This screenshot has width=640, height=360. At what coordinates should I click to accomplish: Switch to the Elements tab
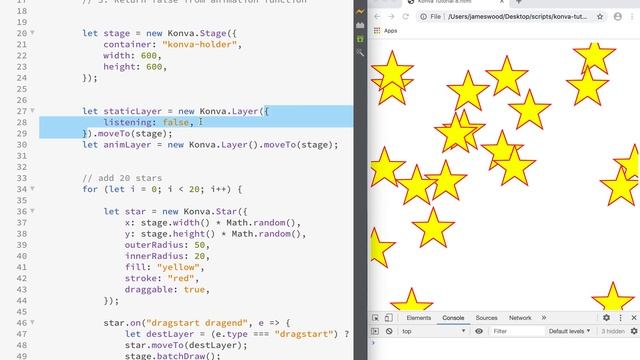coord(418,318)
